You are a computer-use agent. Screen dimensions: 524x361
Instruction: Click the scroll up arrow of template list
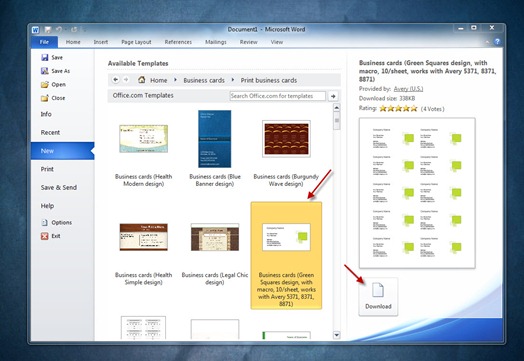(x=337, y=108)
